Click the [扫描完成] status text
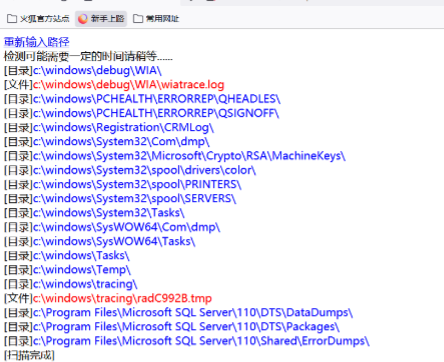Image resolution: width=444 pixels, height=362 pixels. [29, 355]
